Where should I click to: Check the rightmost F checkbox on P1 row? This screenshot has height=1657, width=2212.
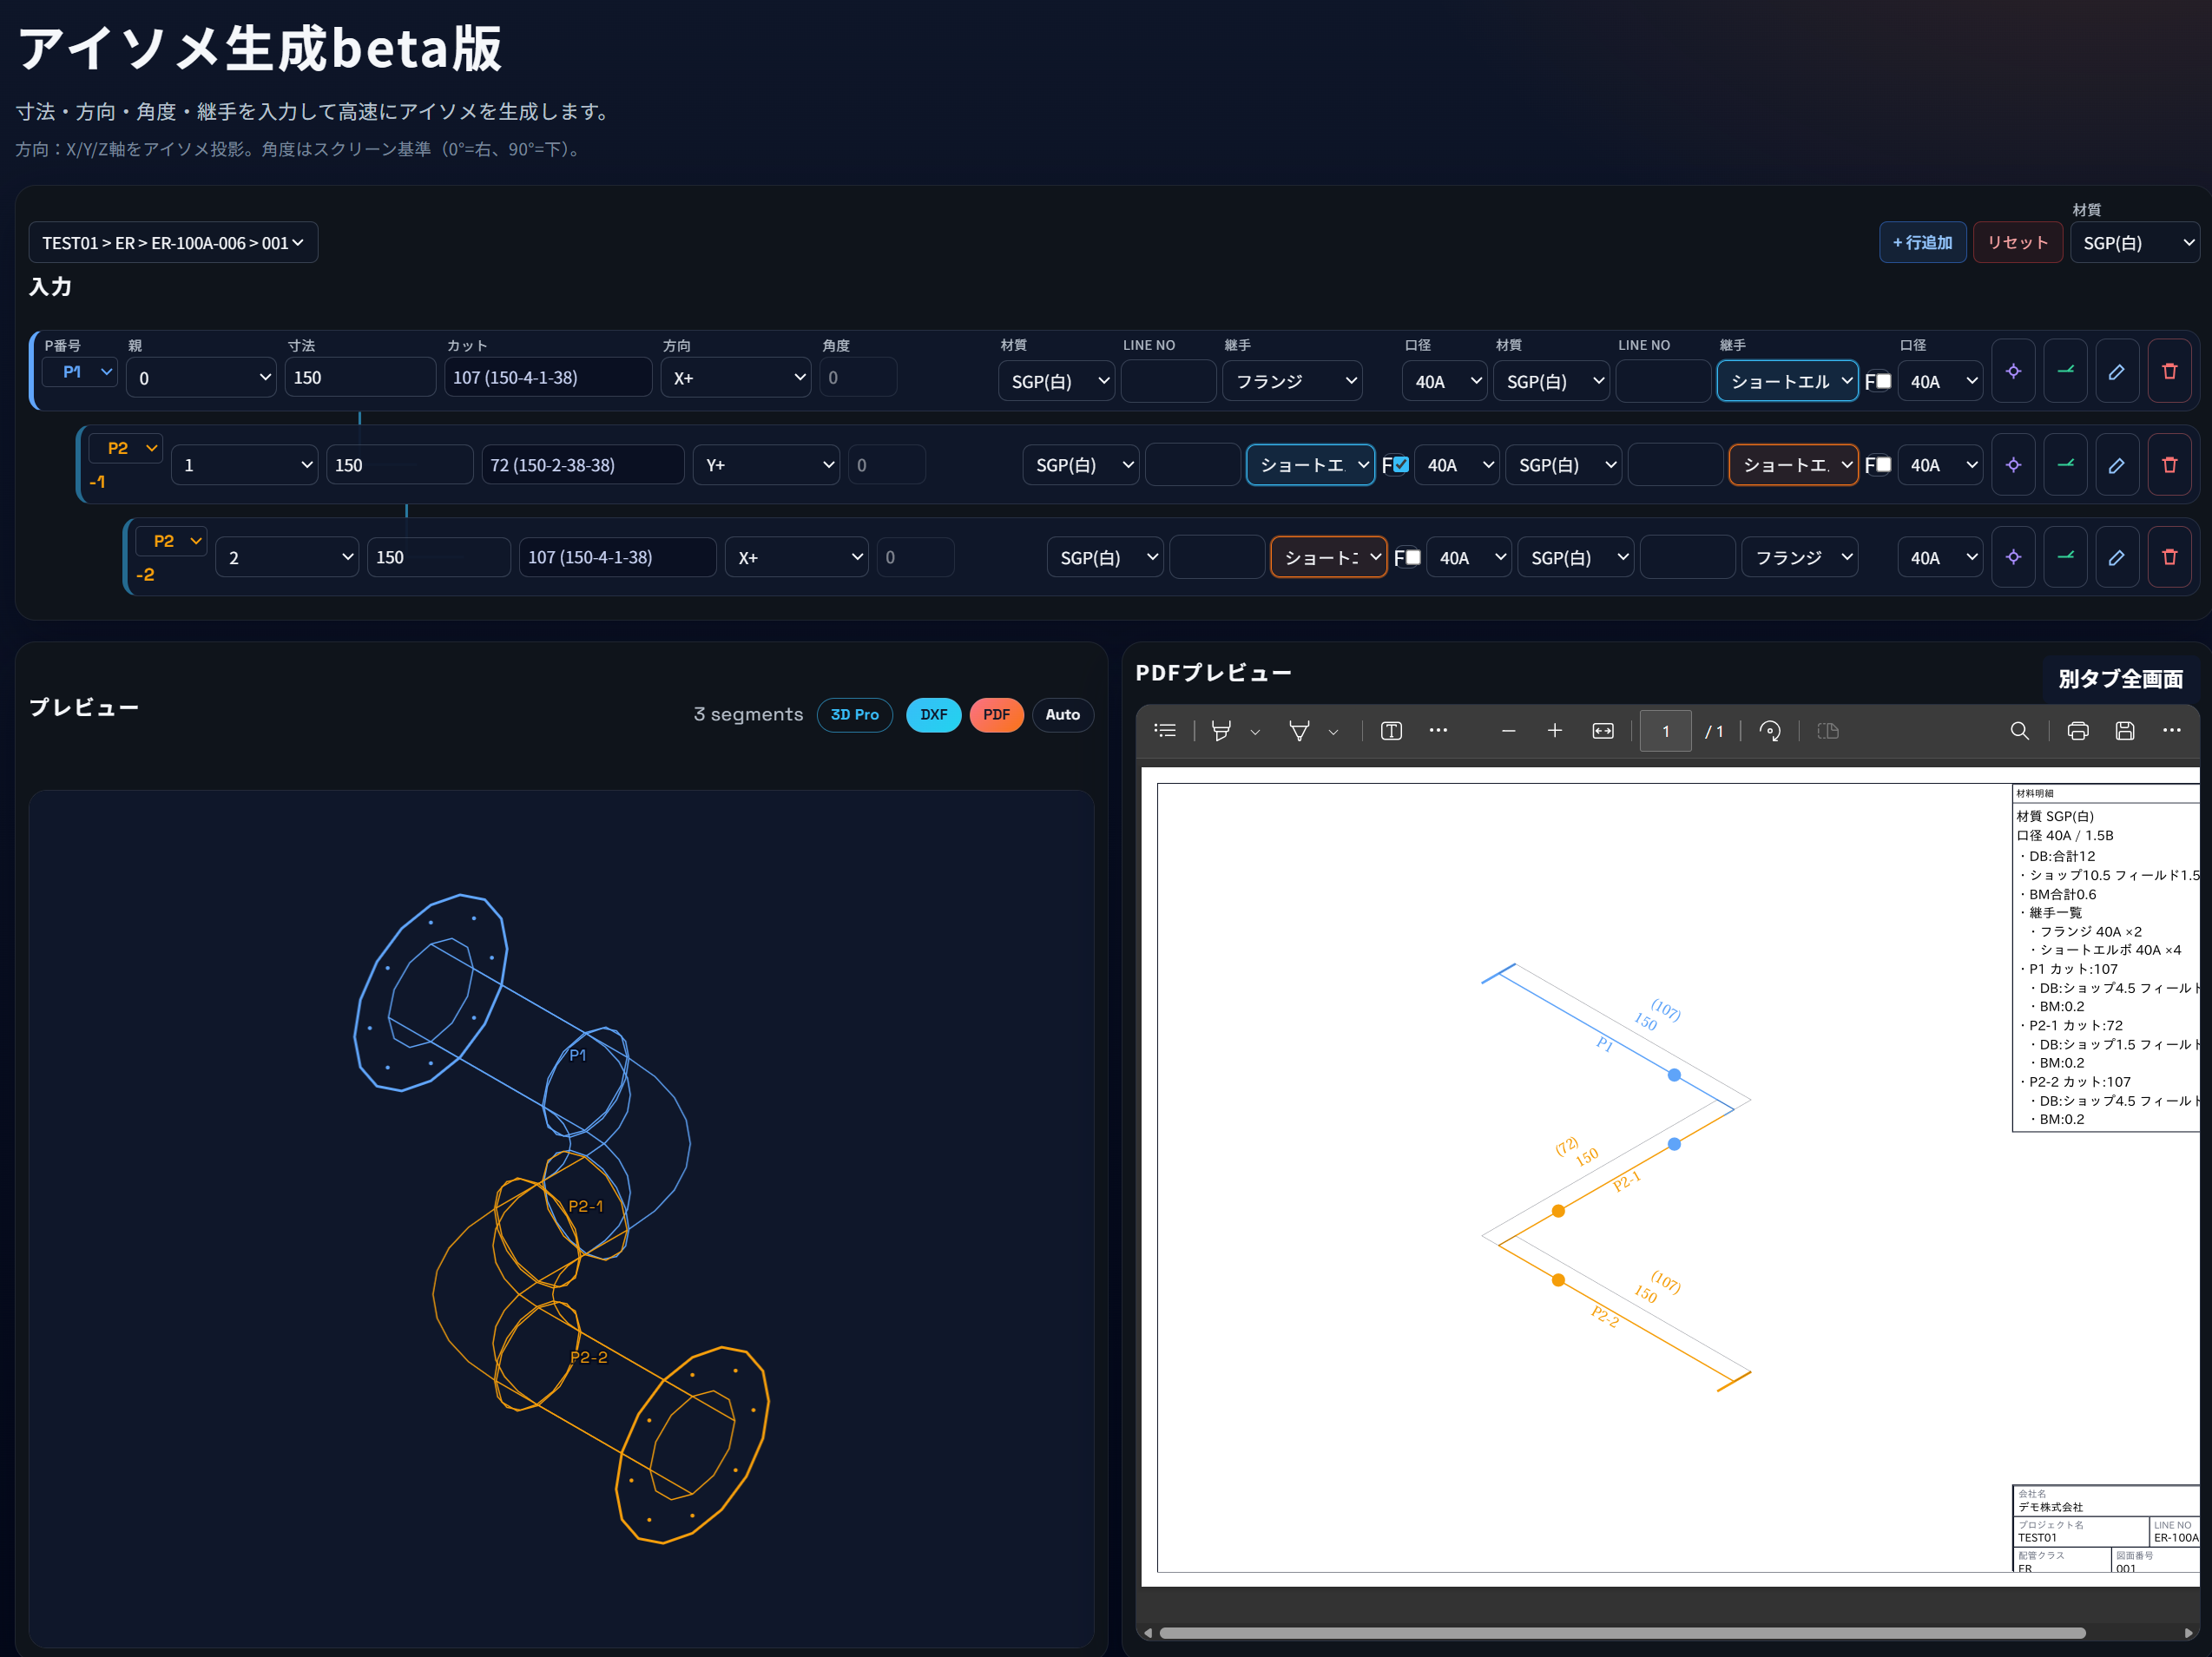point(1883,381)
